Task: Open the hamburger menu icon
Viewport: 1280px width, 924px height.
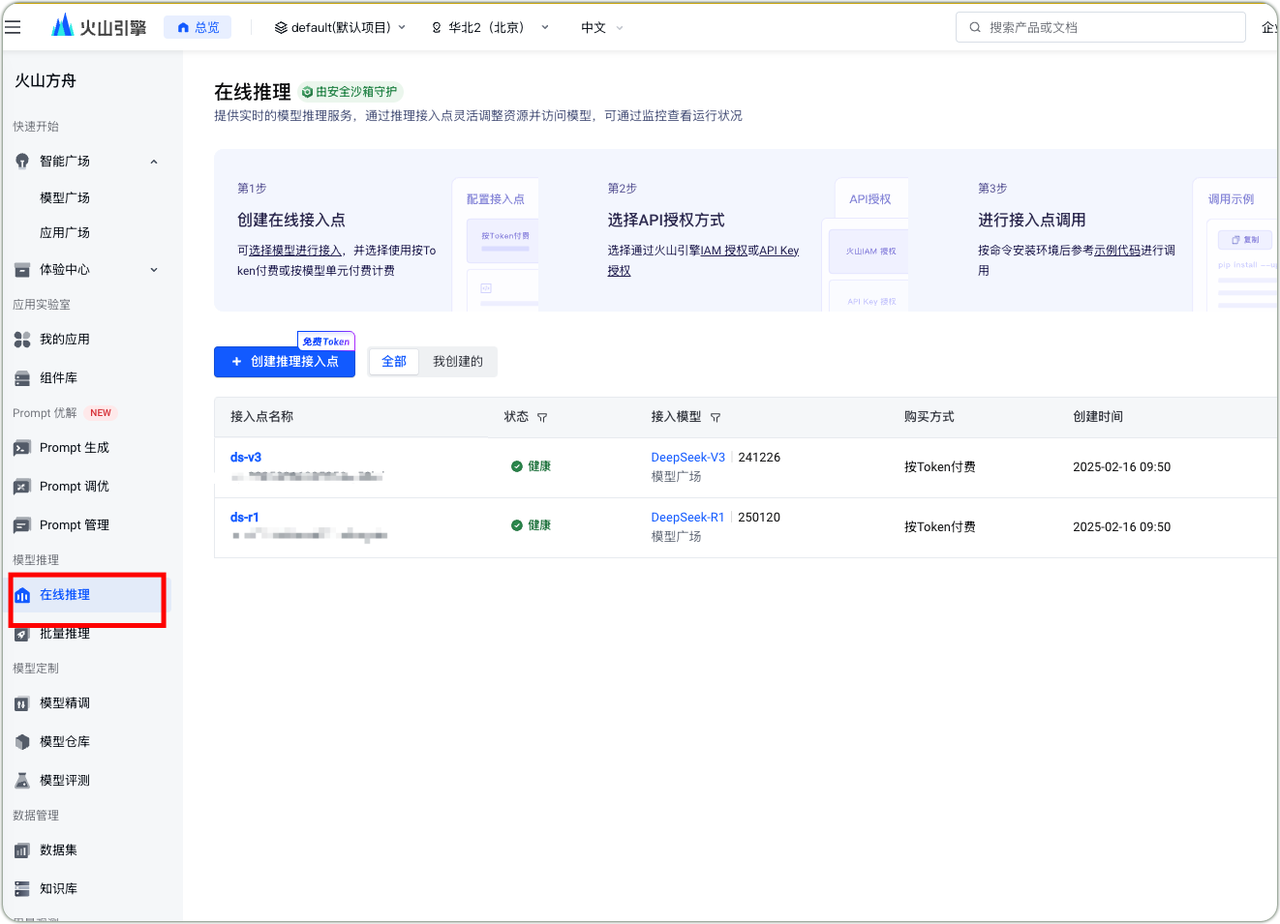Action: 13,27
